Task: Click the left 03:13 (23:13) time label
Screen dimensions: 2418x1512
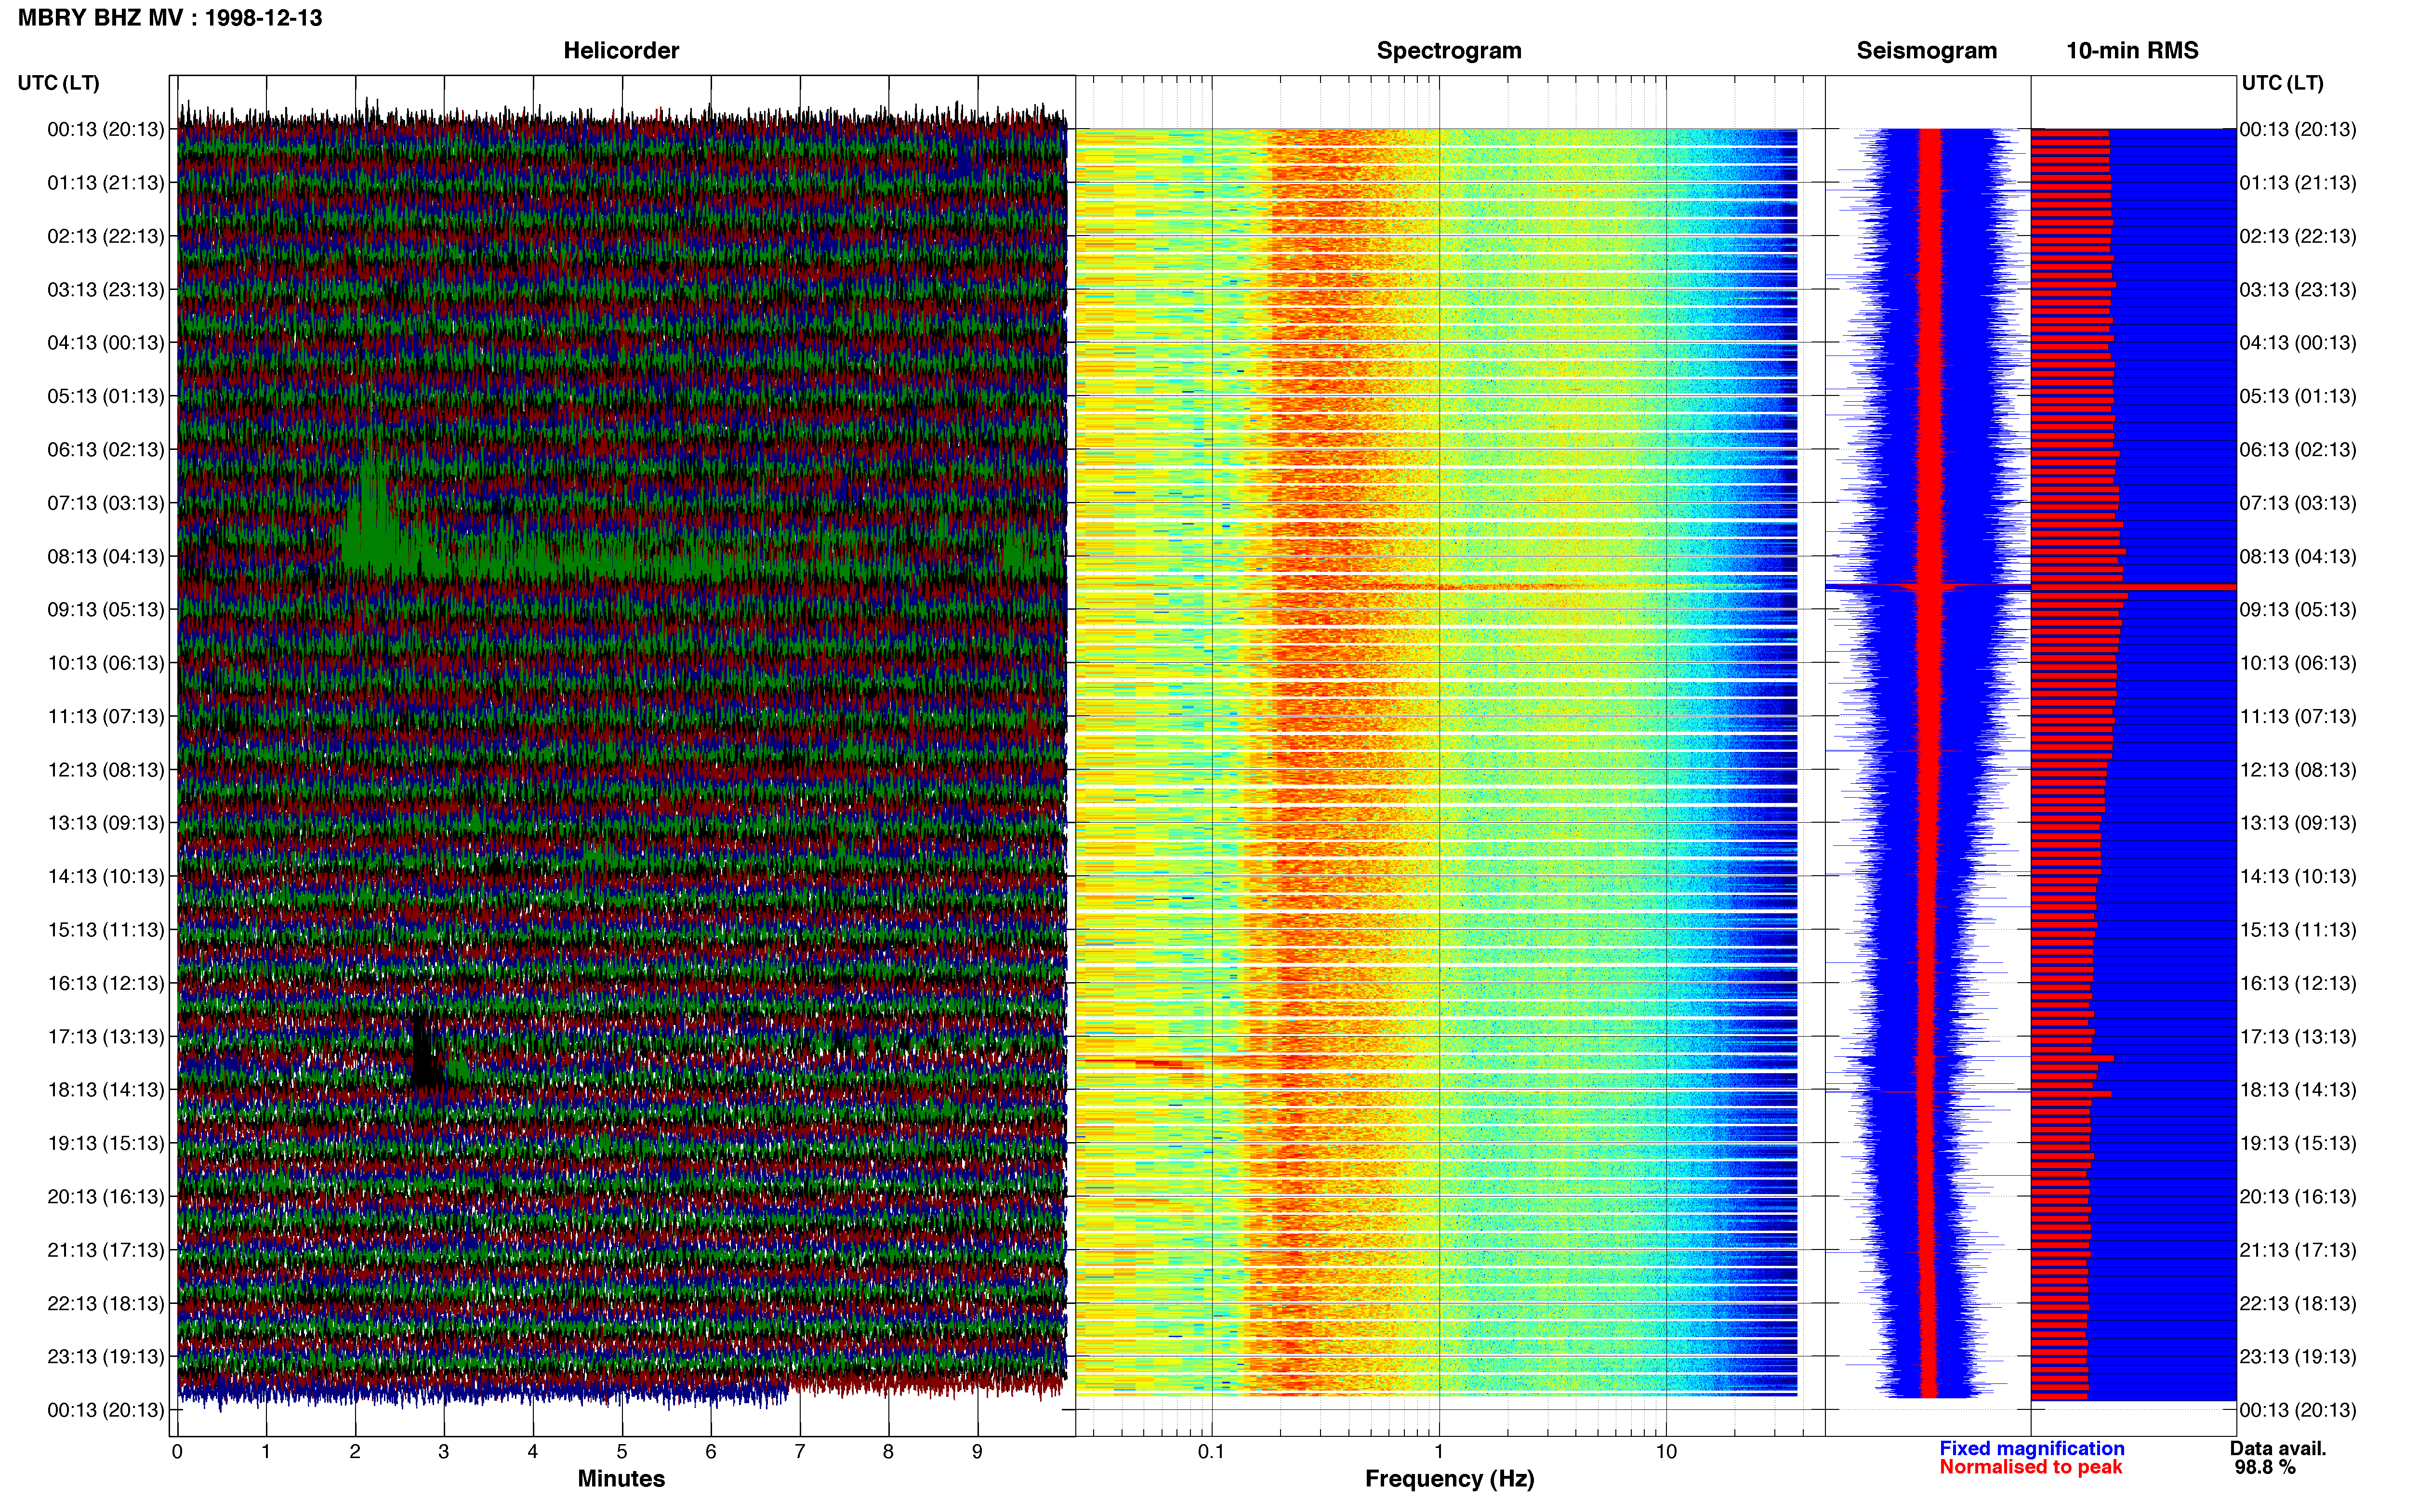Action: click(x=106, y=289)
